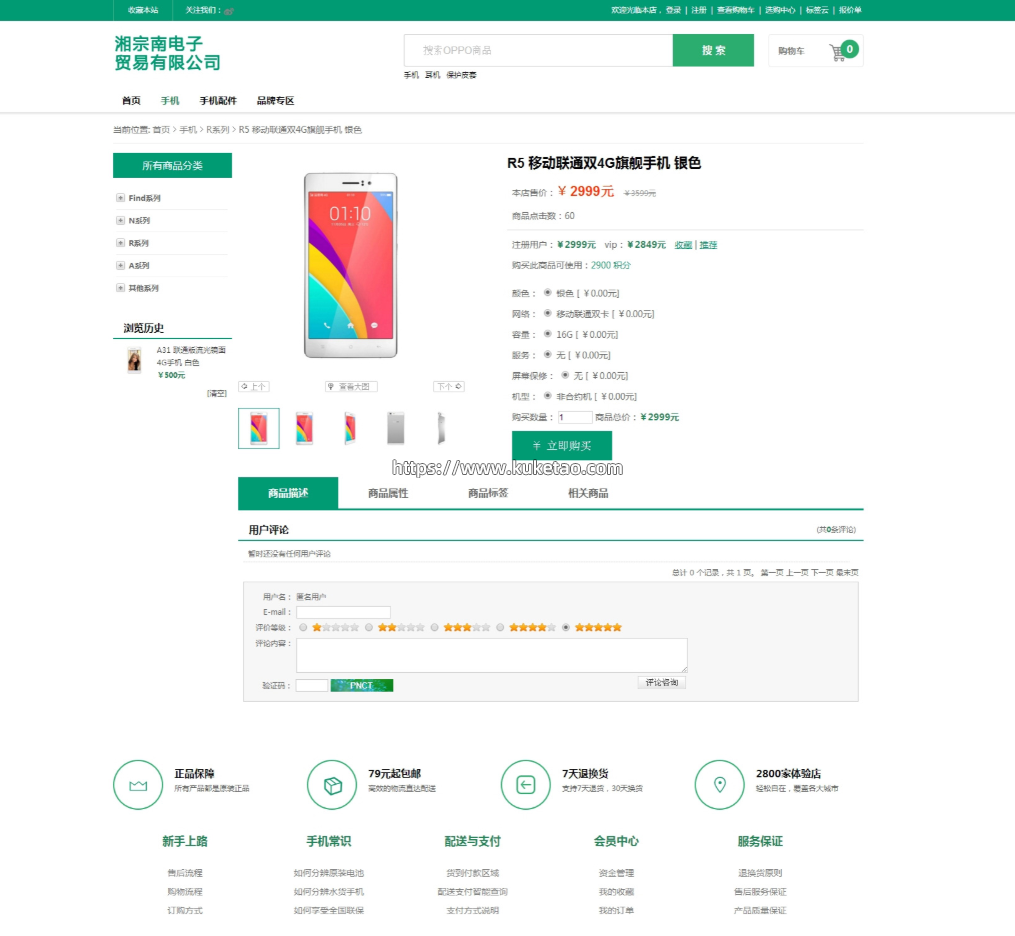Select the 银色 color radio option
This screenshot has width=1015, height=936.
(548, 293)
